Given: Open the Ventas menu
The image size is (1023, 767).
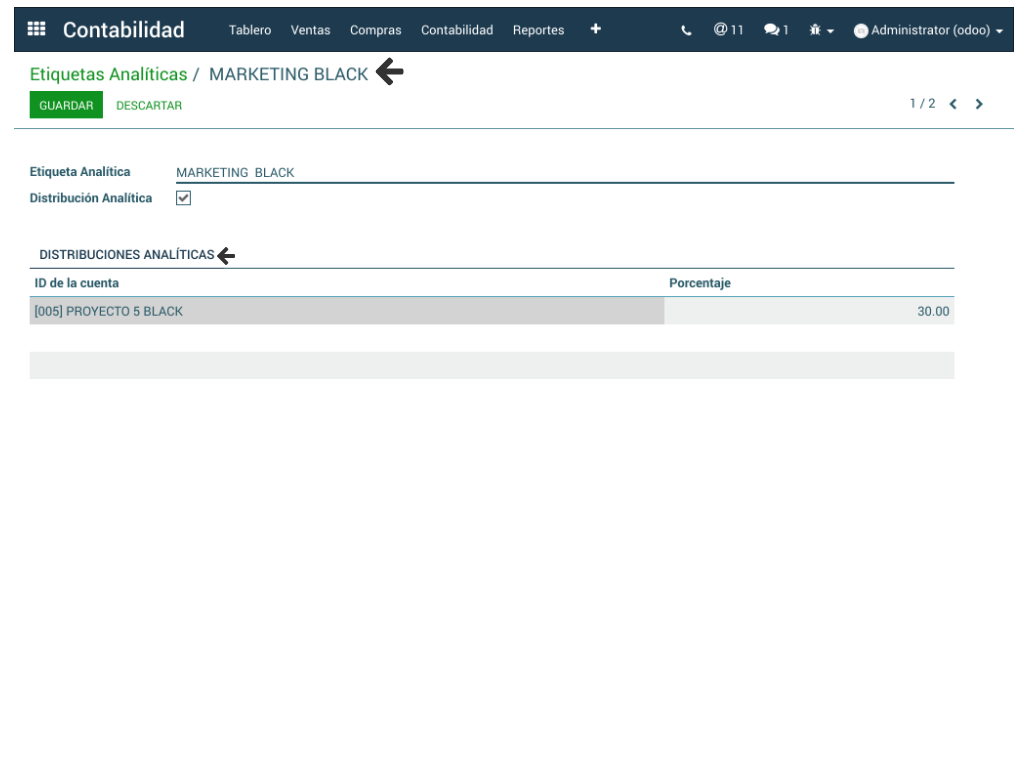Looking at the screenshot, I should 310,30.
